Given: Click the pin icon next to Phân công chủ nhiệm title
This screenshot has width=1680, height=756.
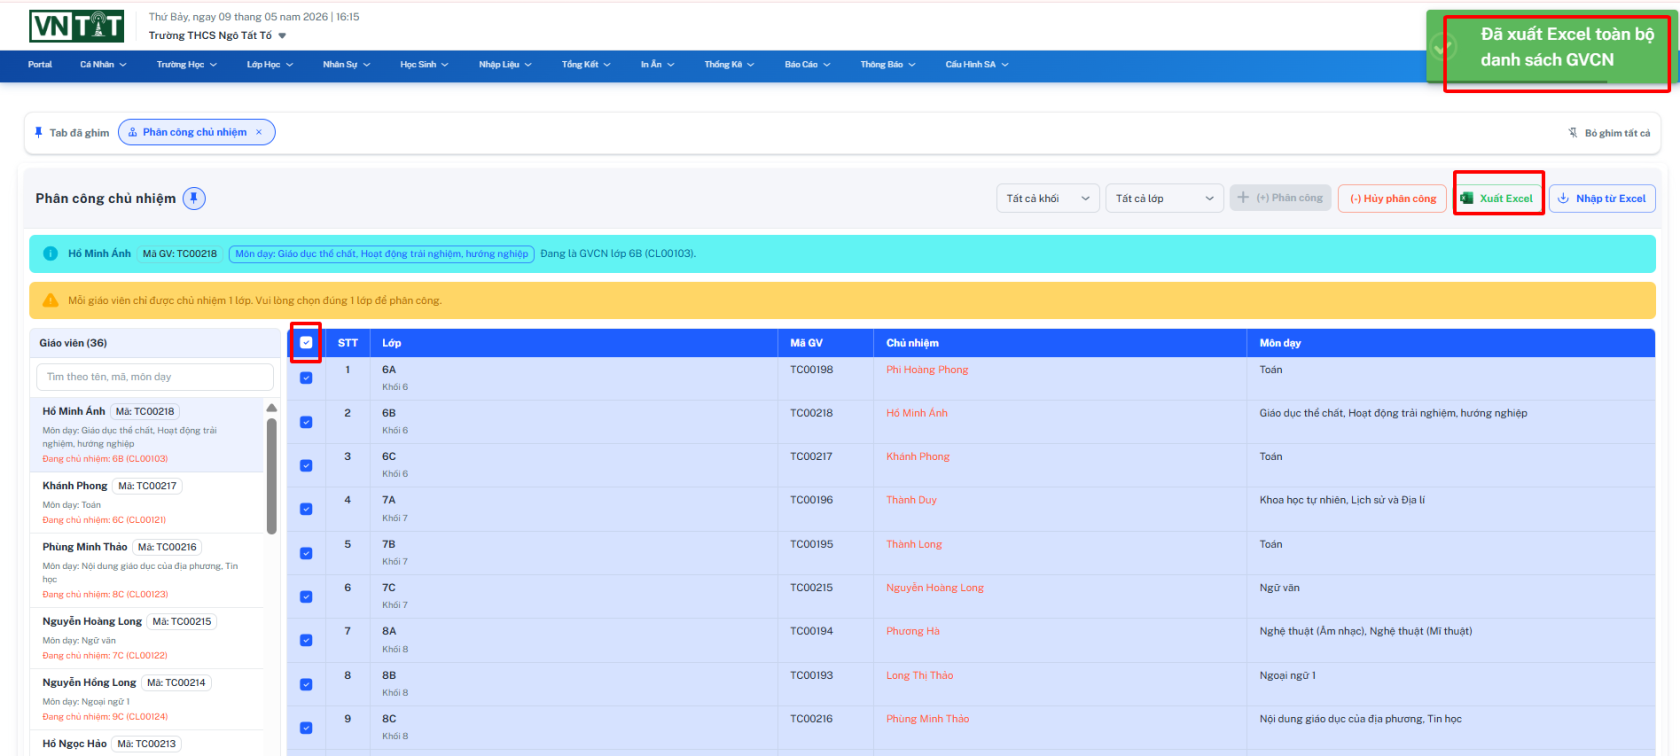Looking at the screenshot, I should pyautogui.click(x=194, y=198).
